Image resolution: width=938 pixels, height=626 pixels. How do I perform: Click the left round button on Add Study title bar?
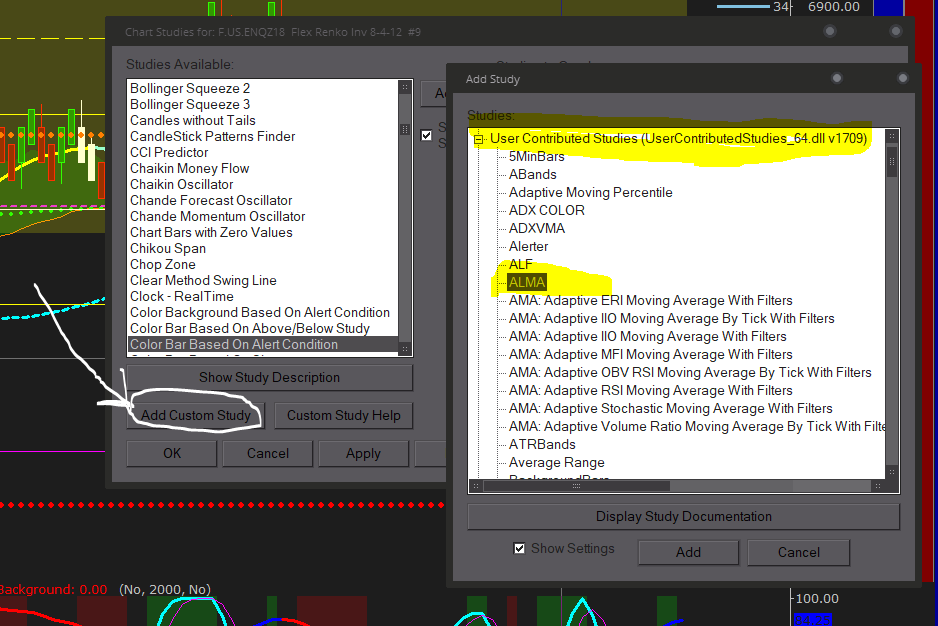tap(836, 78)
